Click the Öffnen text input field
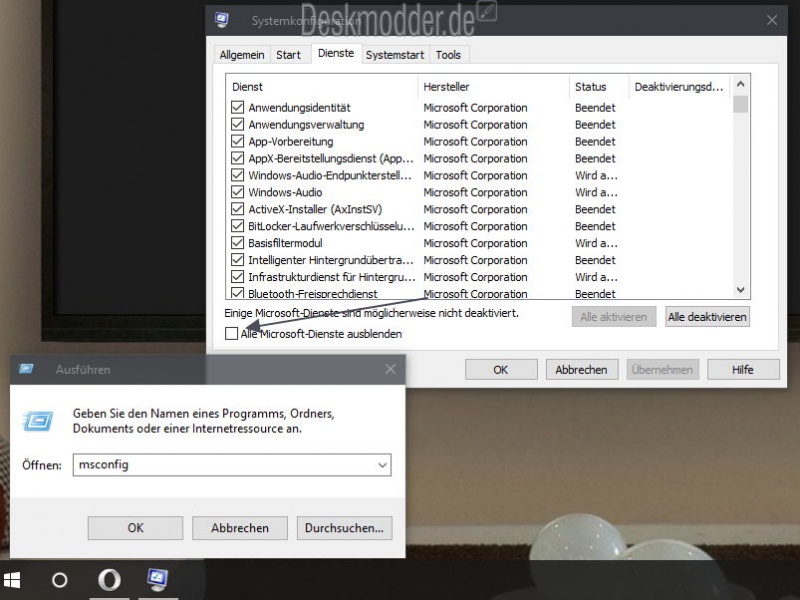The image size is (800, 600). point(222,465)
